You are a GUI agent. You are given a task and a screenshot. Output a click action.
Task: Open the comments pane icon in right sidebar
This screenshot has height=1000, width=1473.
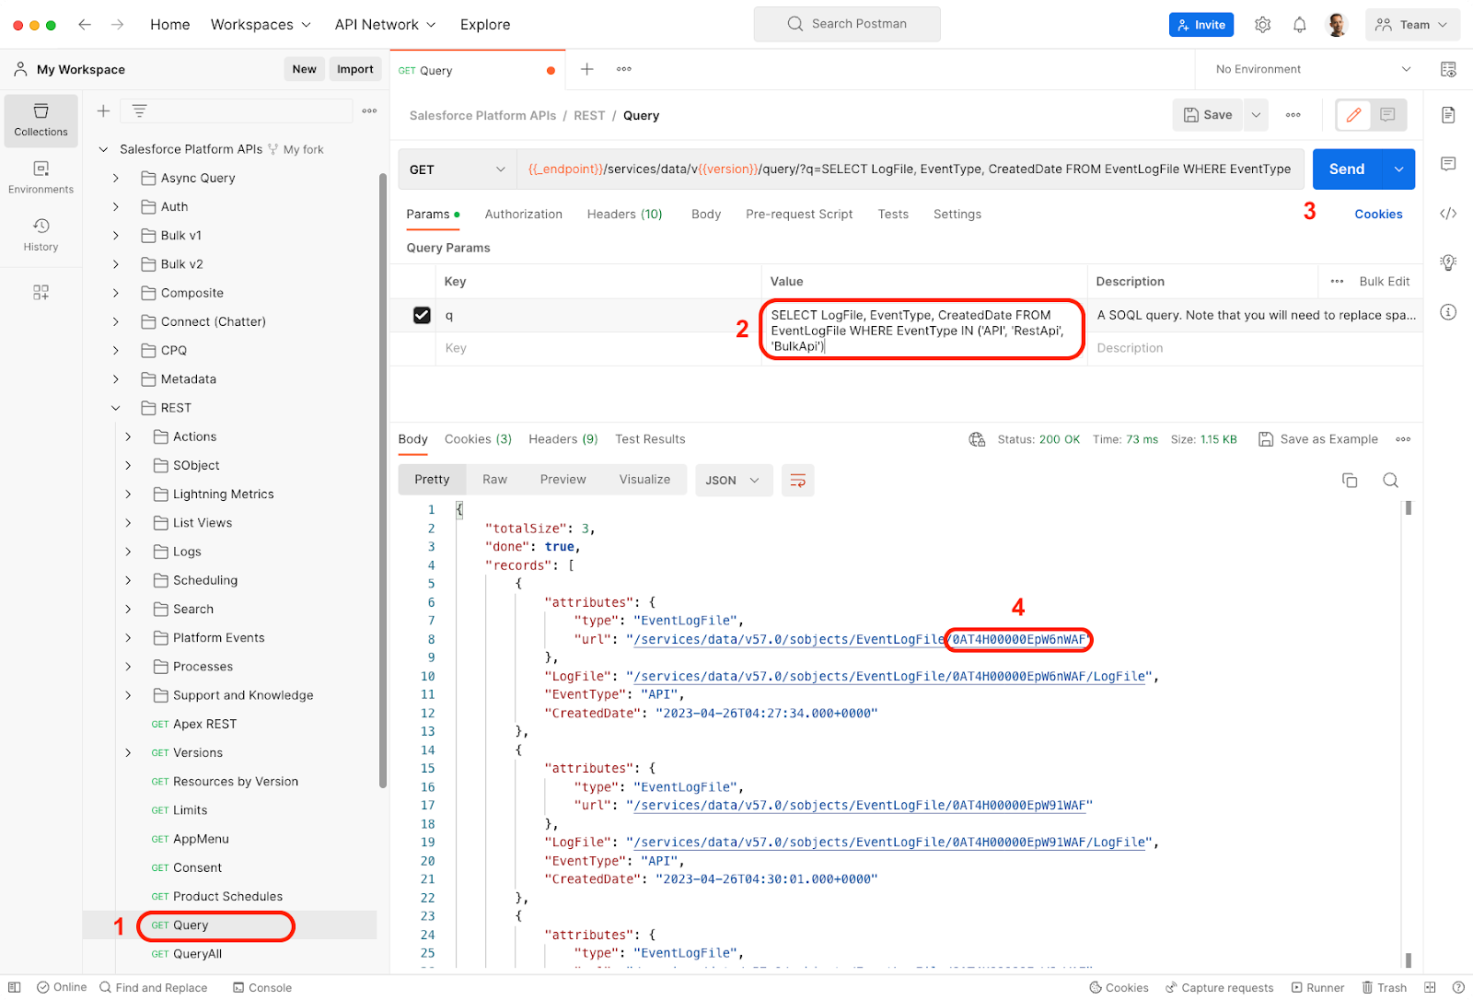1448,163
